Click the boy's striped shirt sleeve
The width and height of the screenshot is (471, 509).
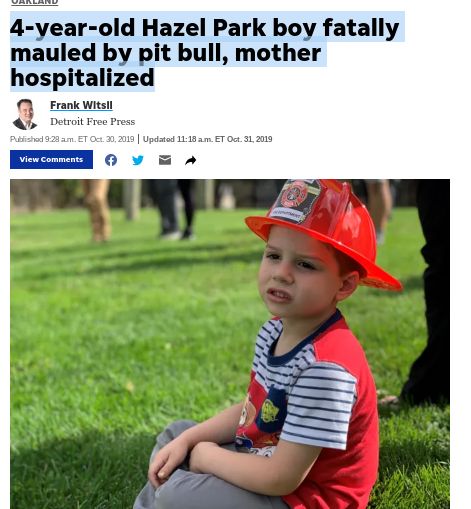(x=319, y=405)
